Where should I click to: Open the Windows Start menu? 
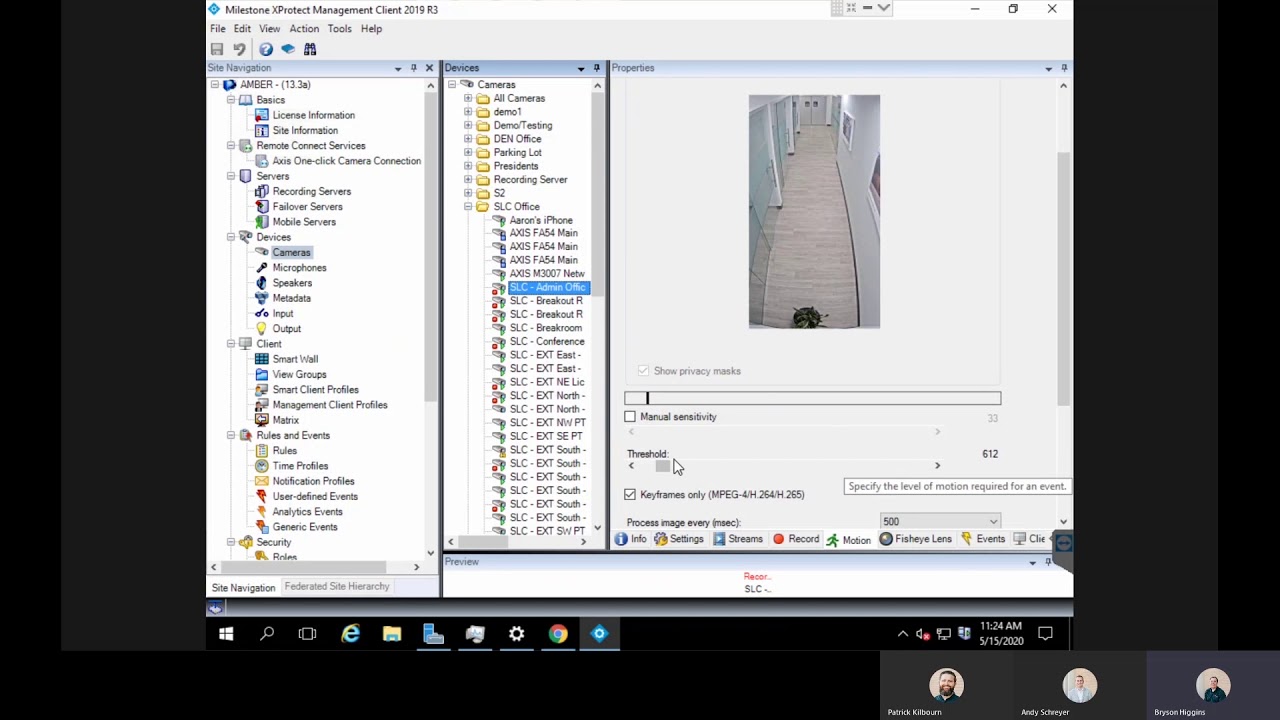click(x=226, y=634)
